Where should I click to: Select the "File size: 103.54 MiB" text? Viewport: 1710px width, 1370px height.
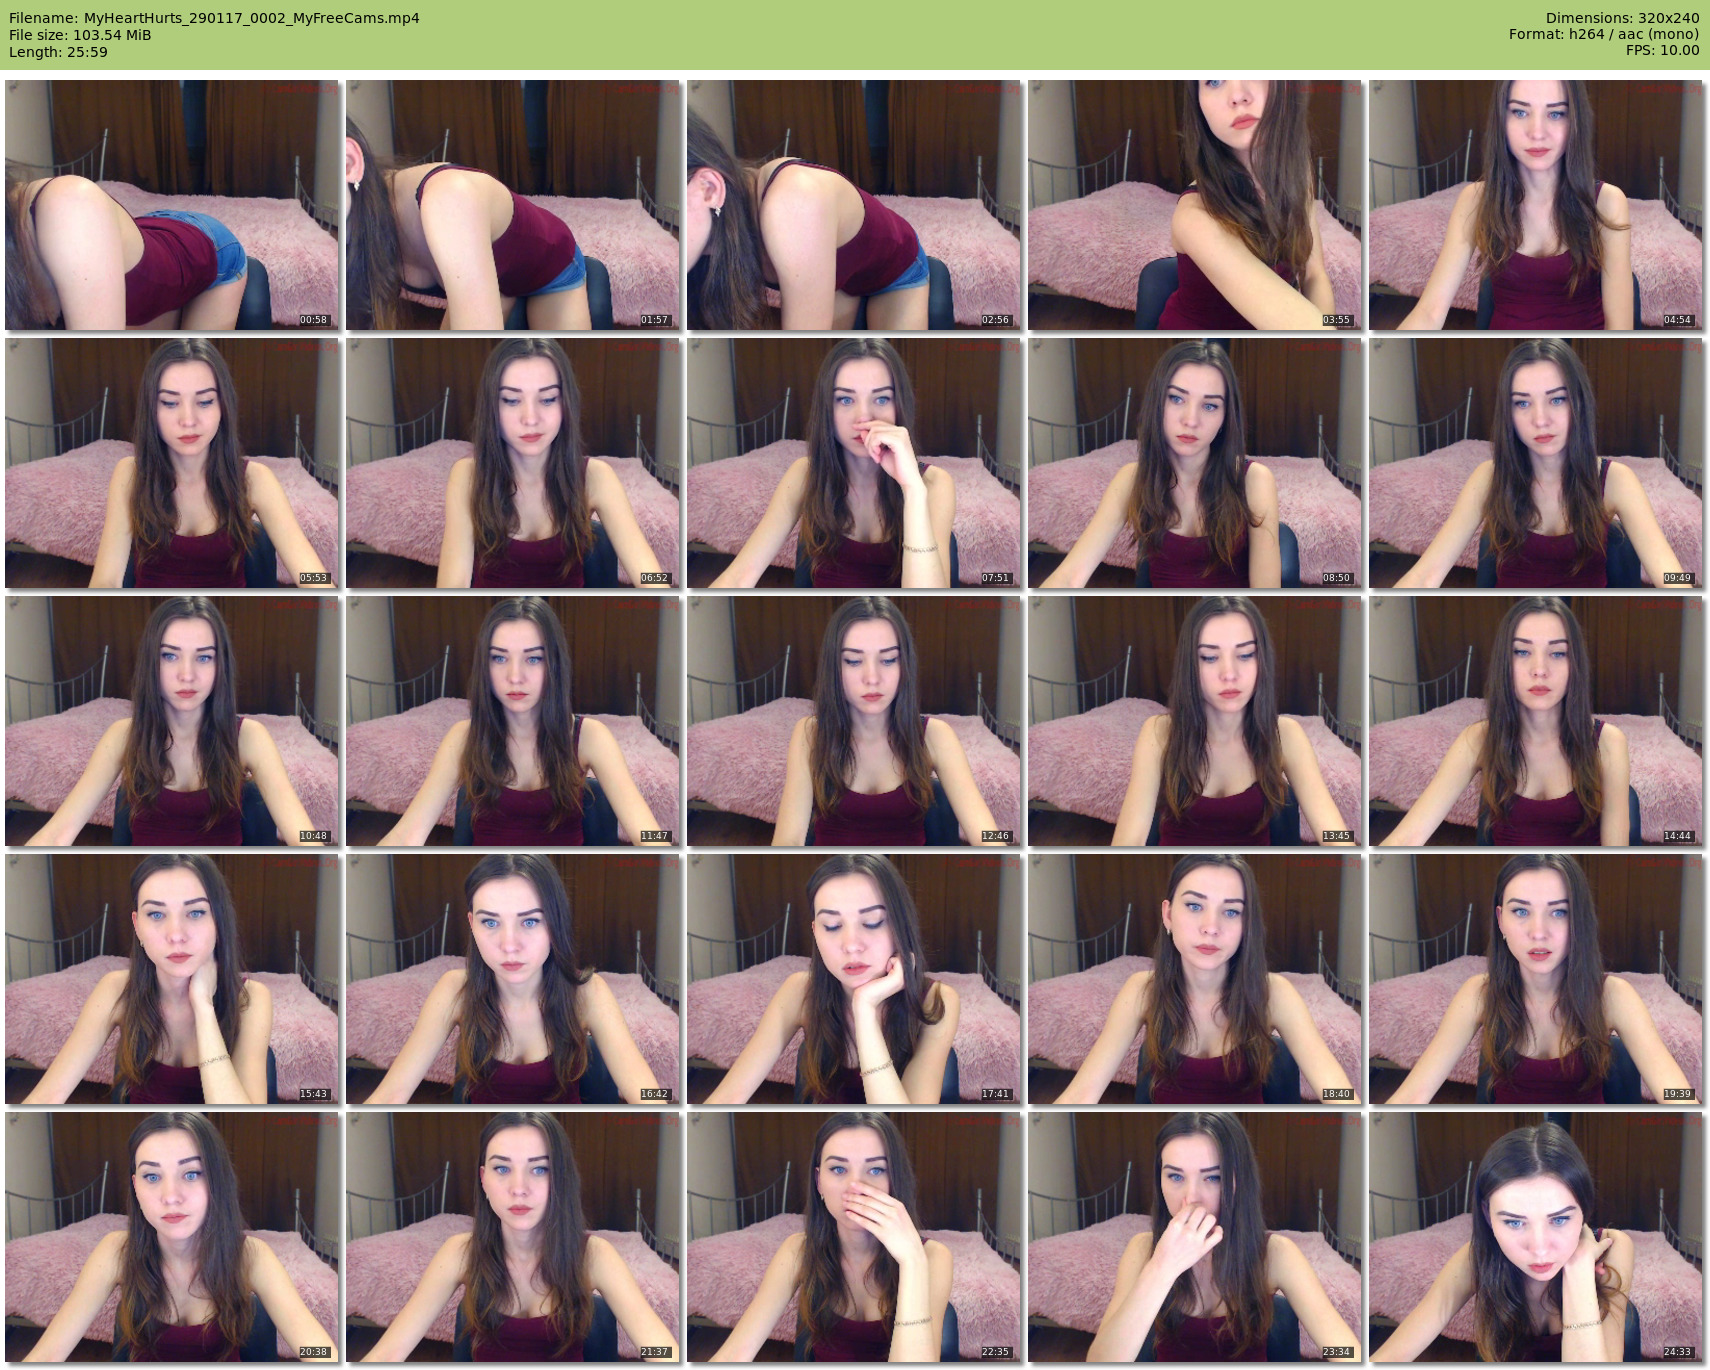pos(80,35)
